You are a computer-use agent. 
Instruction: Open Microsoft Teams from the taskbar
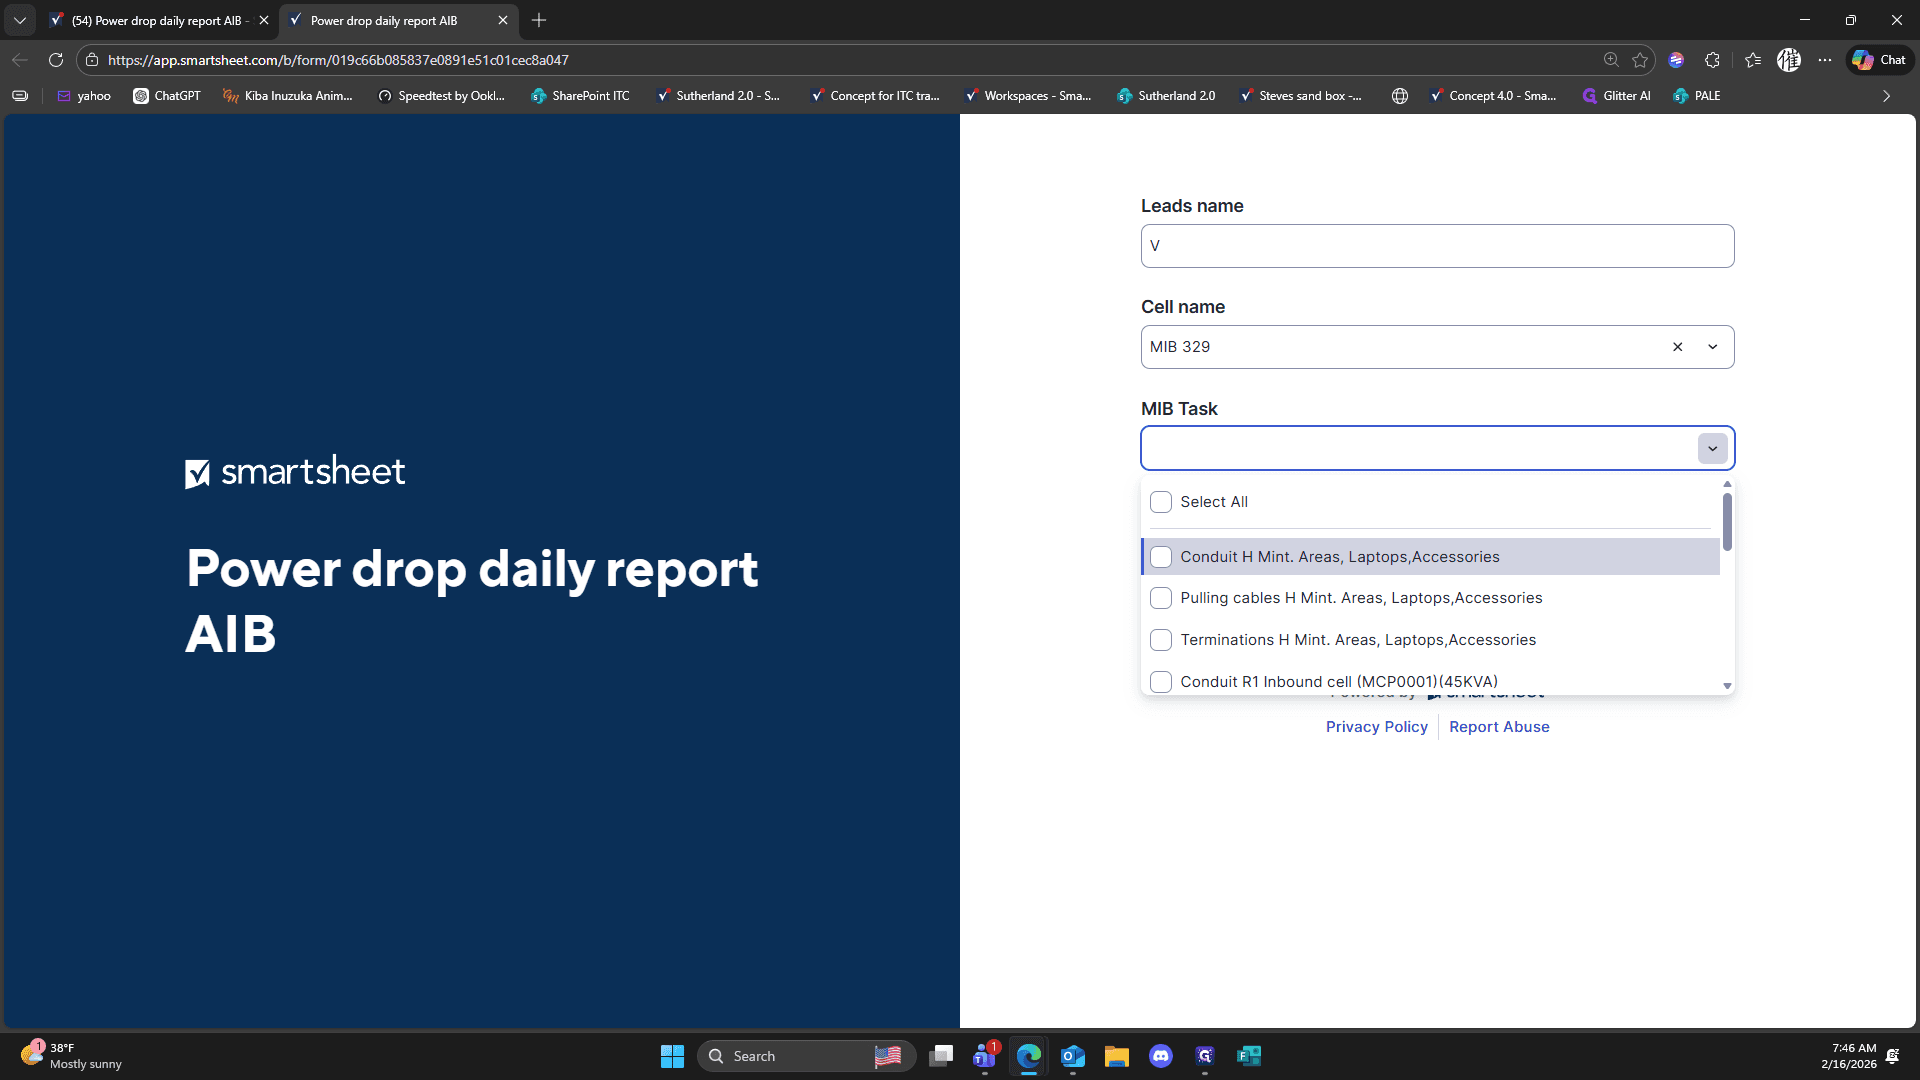[x=985, y=1056]
